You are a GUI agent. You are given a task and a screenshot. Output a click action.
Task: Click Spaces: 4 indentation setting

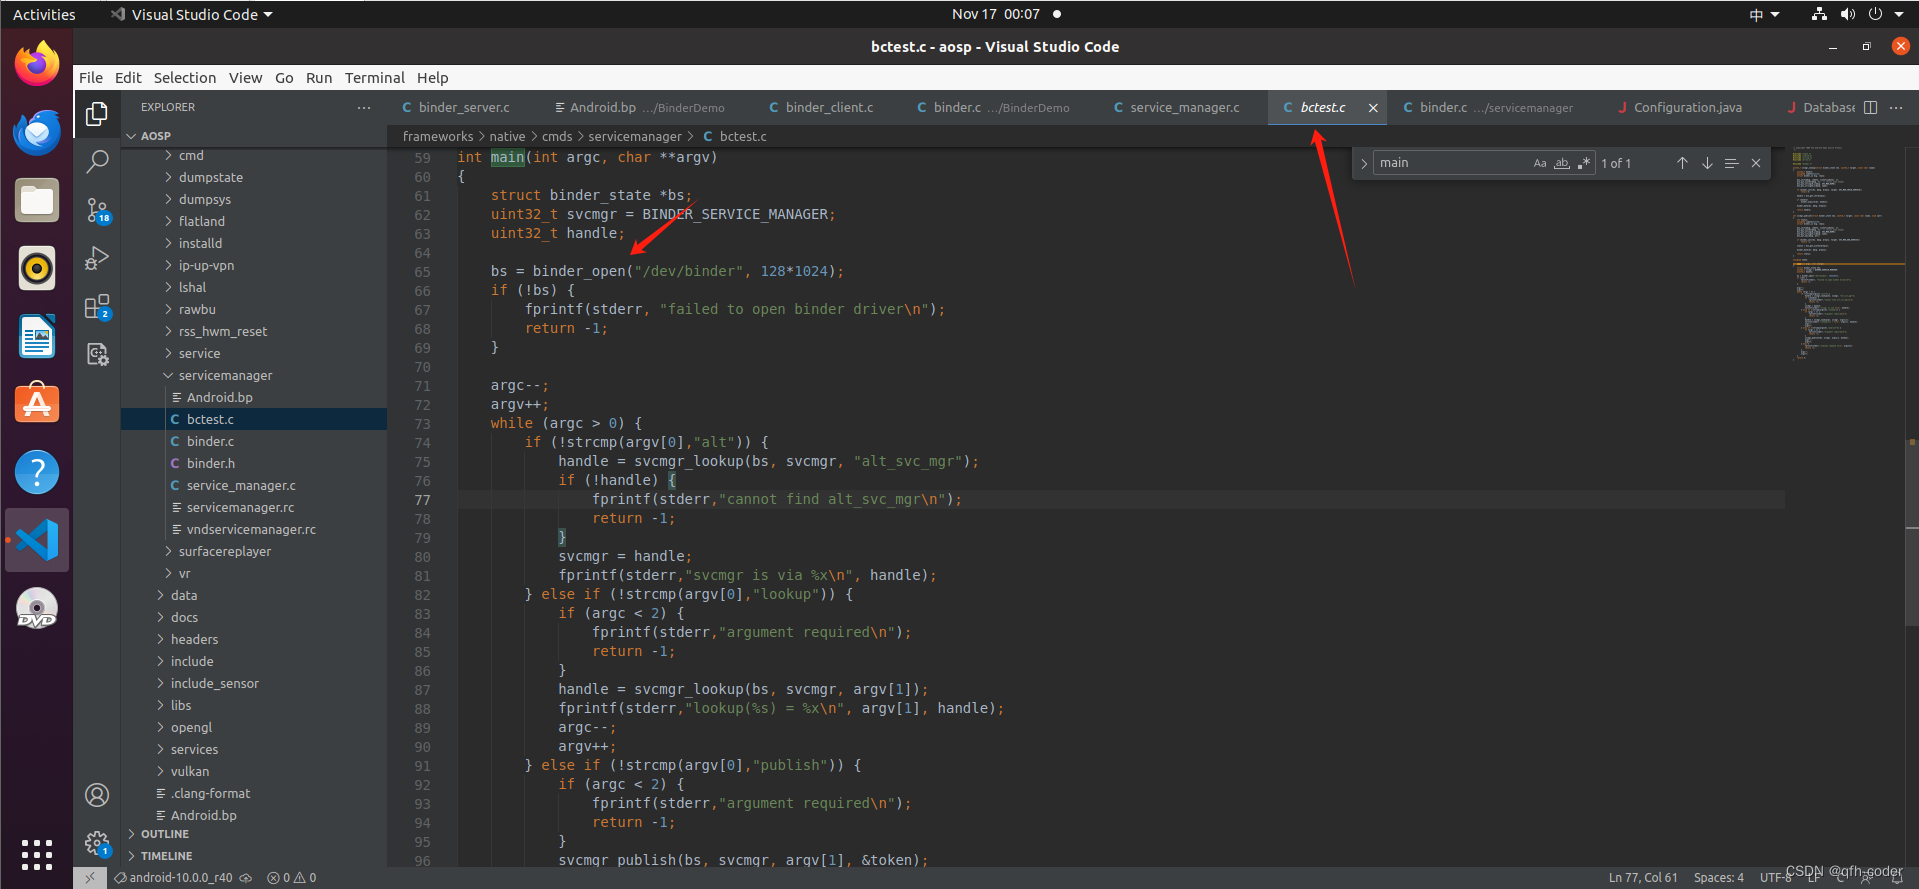click(x=1718, y=878)
